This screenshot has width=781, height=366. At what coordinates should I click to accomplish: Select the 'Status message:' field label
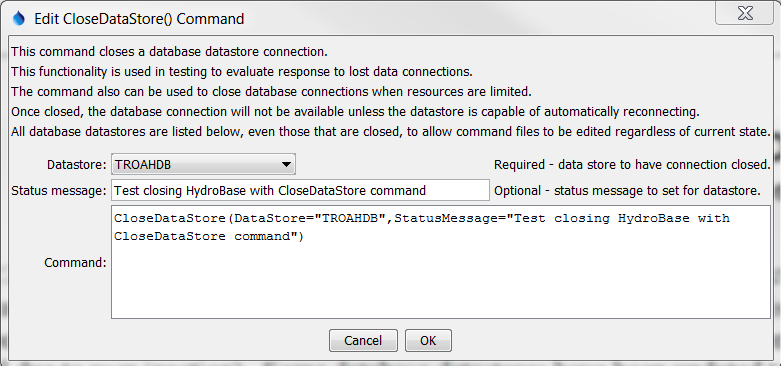59,191
